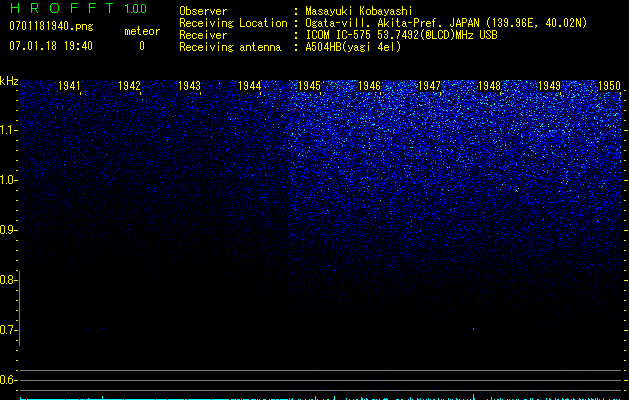
Task: Click the 1943 time marker
Action: click(189, 86)
